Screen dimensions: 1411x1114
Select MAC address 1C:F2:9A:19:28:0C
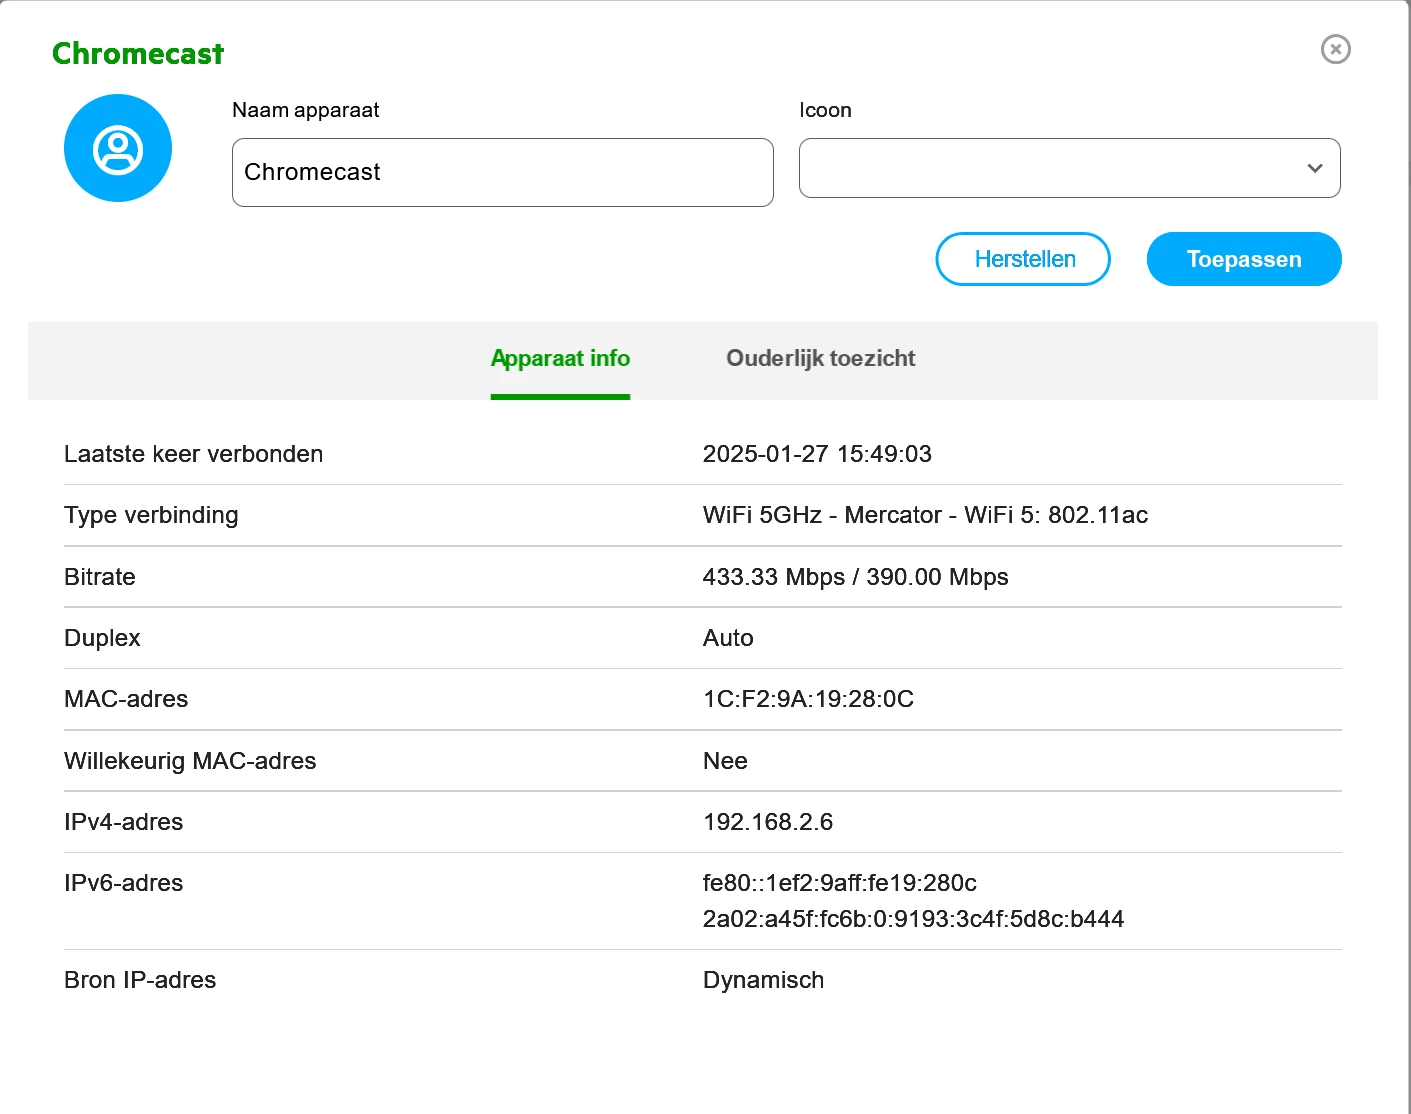coord(808,699)
